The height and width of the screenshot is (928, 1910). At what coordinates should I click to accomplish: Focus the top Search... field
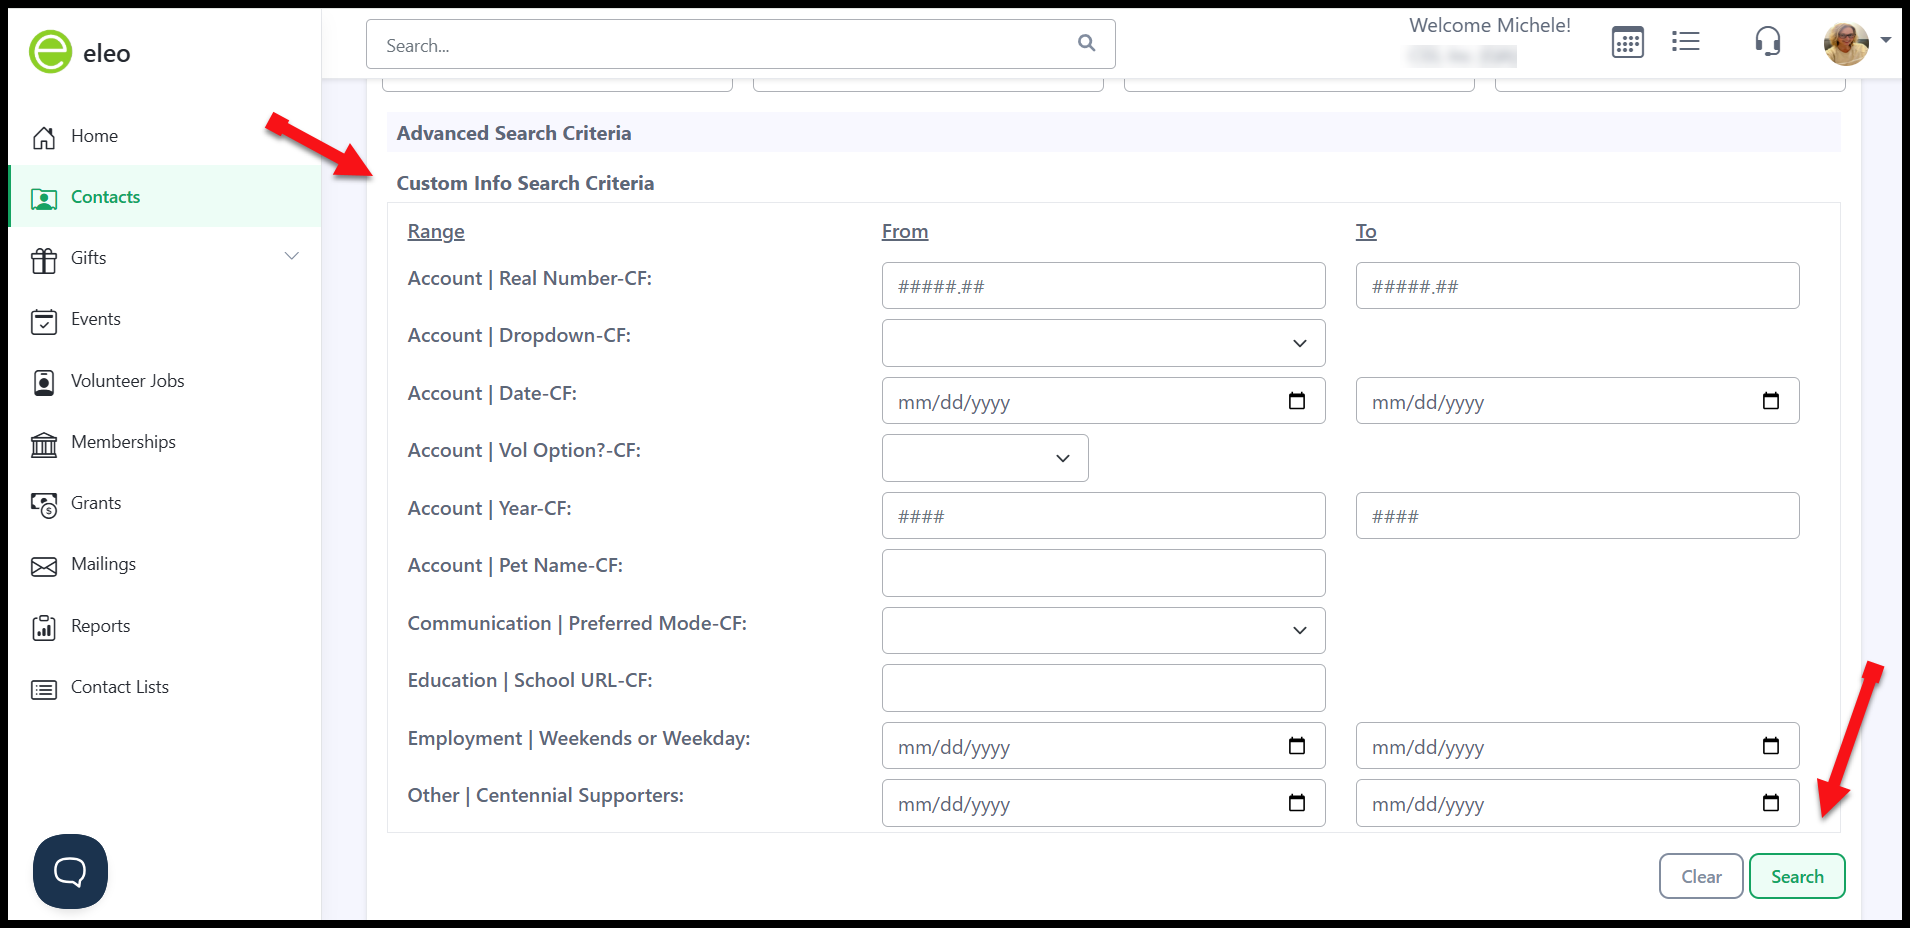point(741,44)
